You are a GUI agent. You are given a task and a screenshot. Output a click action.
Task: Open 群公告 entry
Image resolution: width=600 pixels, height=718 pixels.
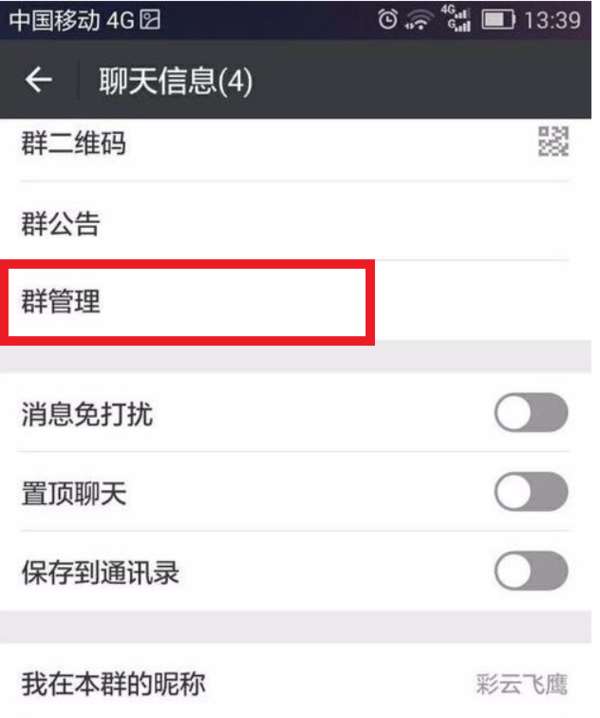click(295, 223)
